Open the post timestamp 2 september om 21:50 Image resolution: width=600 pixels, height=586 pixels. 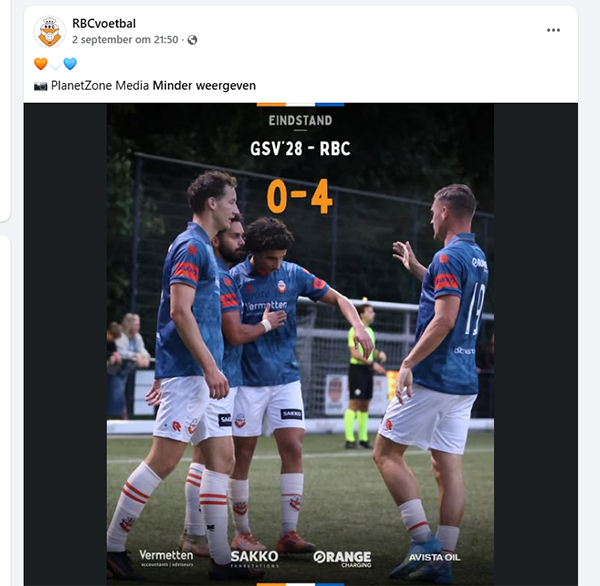(x=125, y=40)
